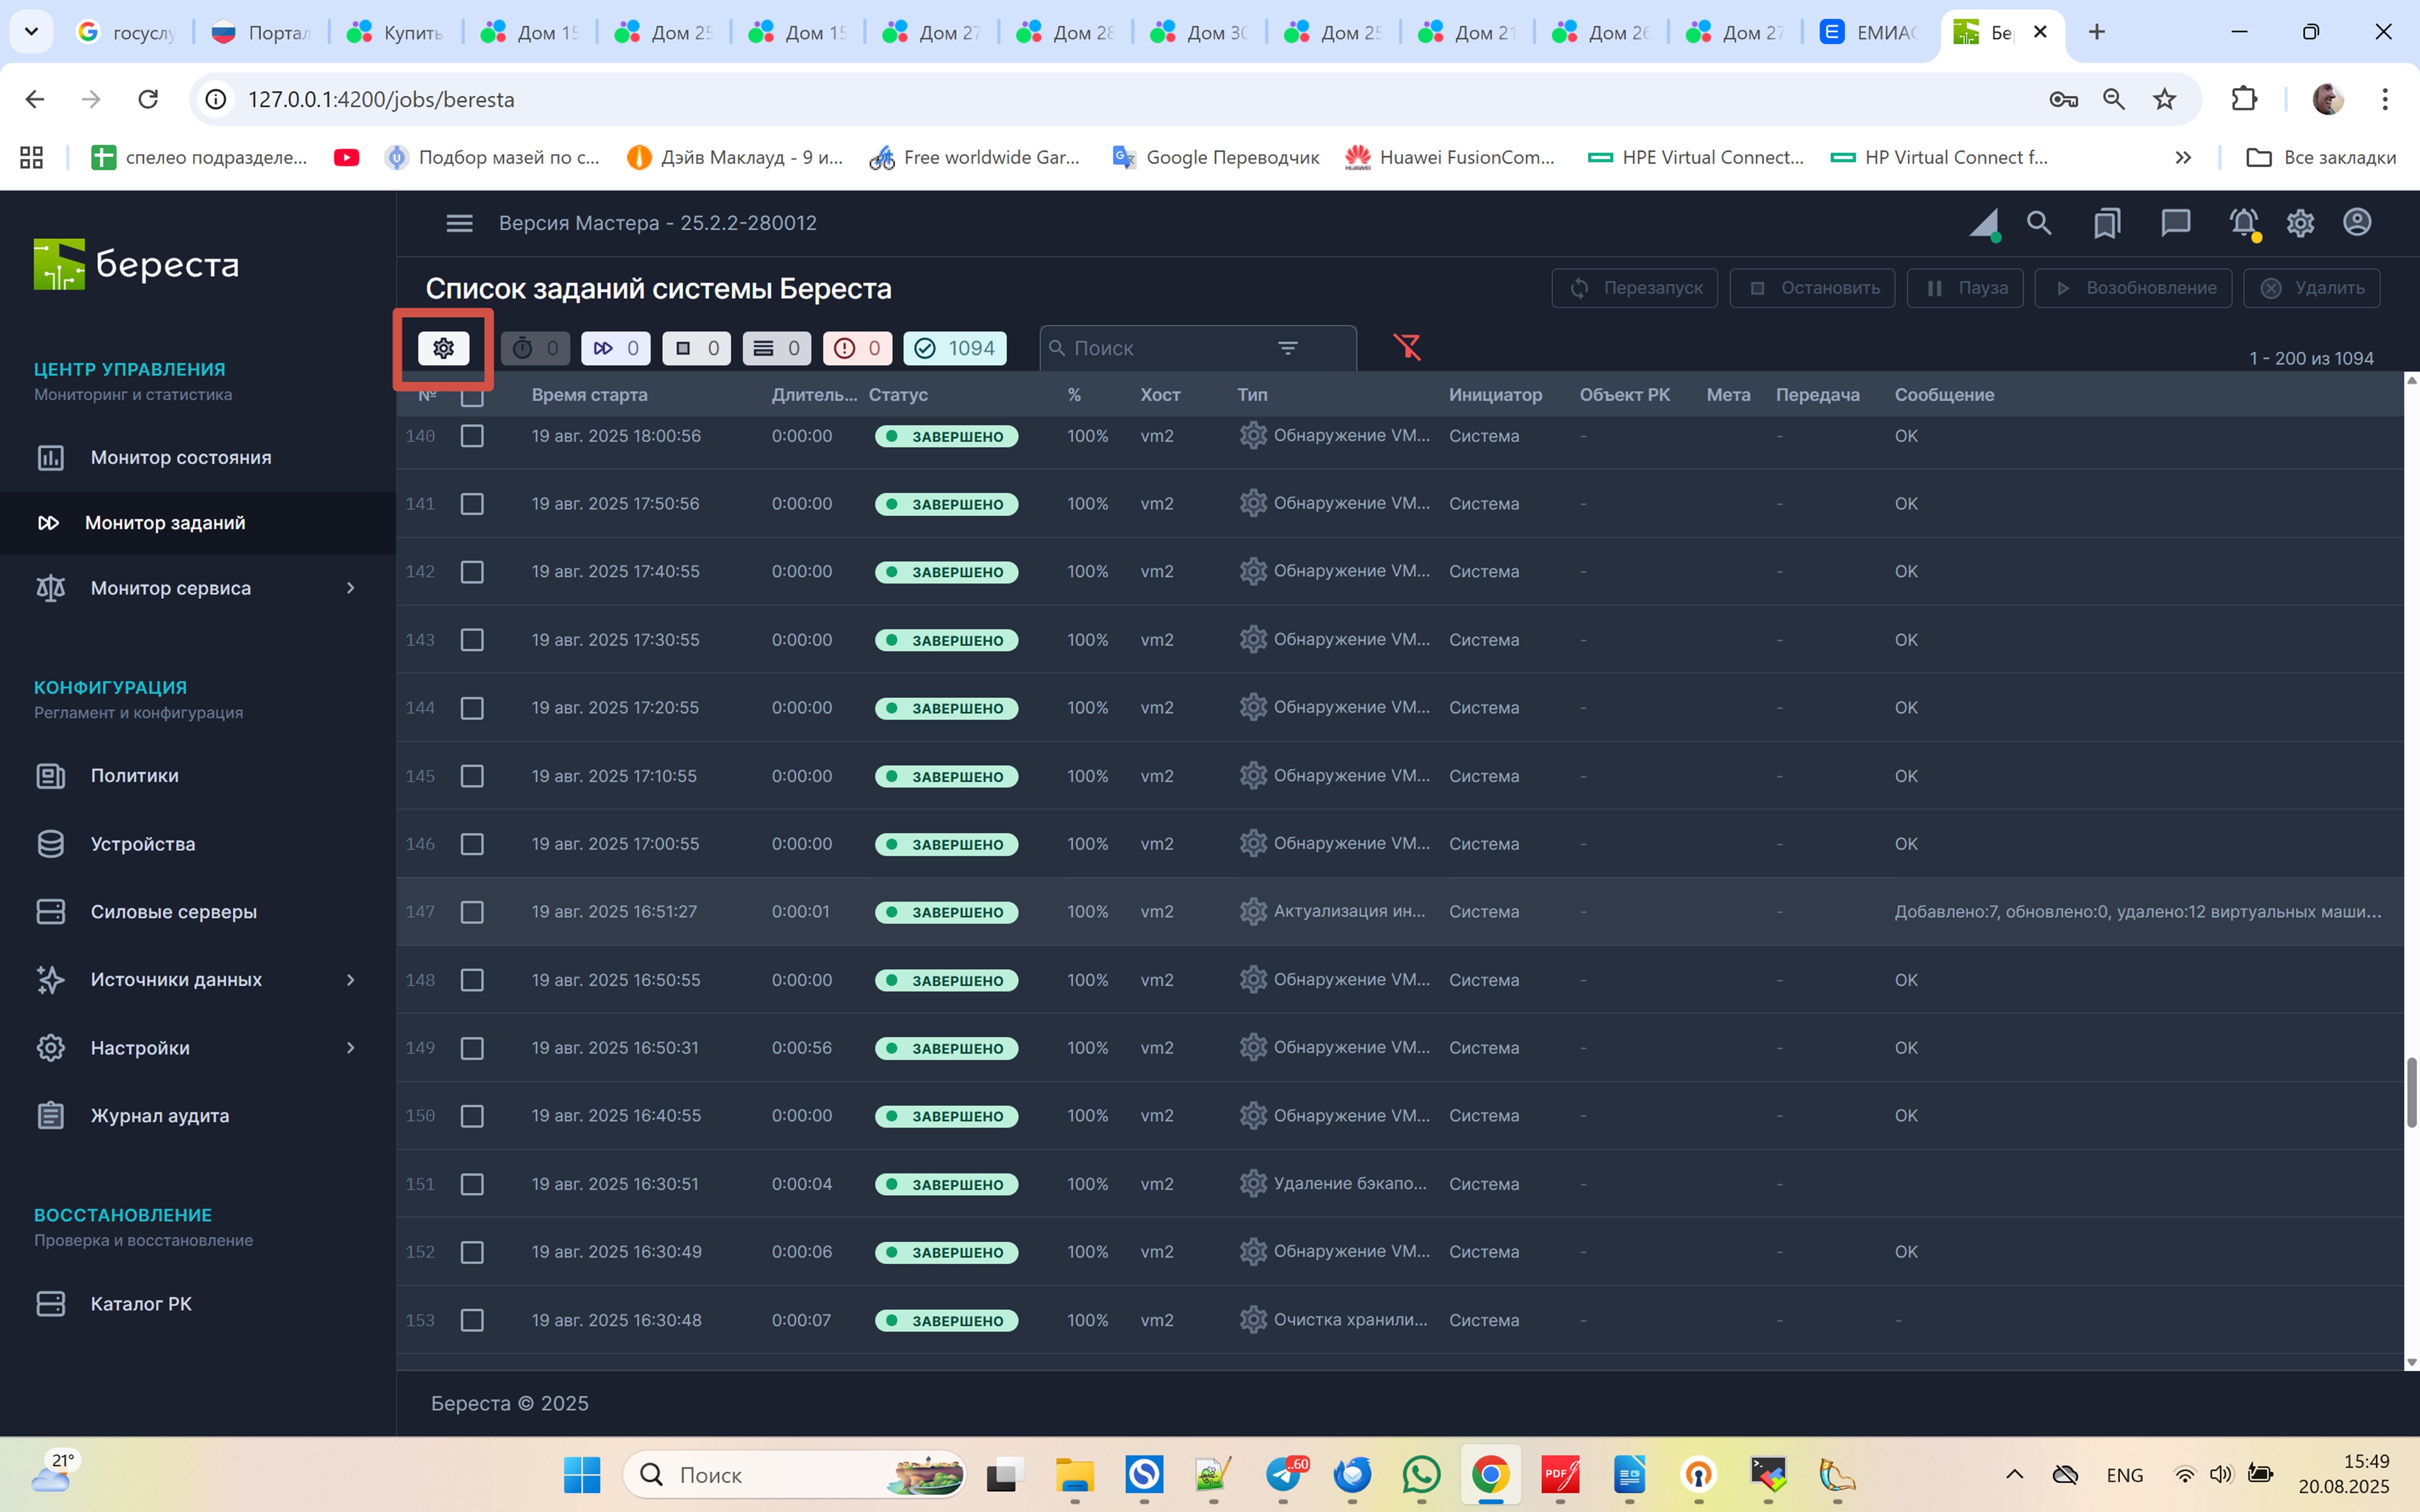Screen dimensions: 2420x1512
Task: Open the notifications bell icon
Action: (2243, 222)
